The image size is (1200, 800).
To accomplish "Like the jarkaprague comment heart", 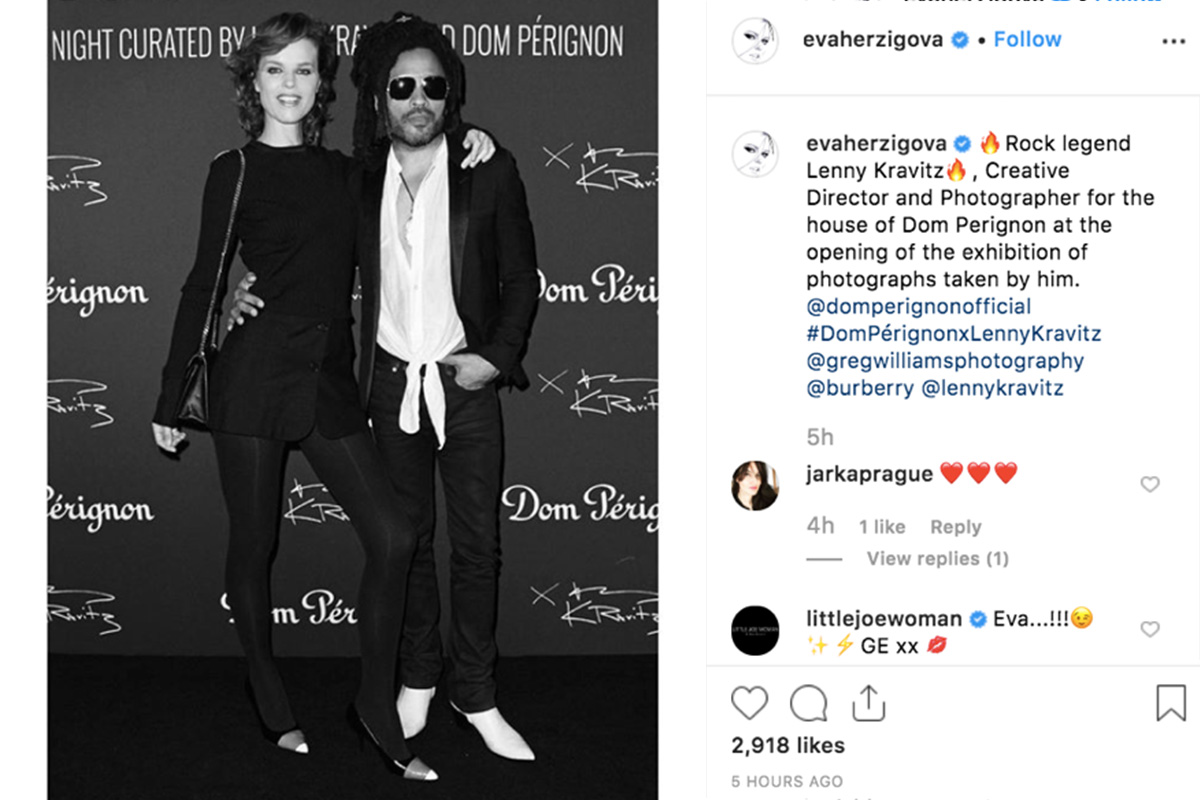I will point(1150,484).
